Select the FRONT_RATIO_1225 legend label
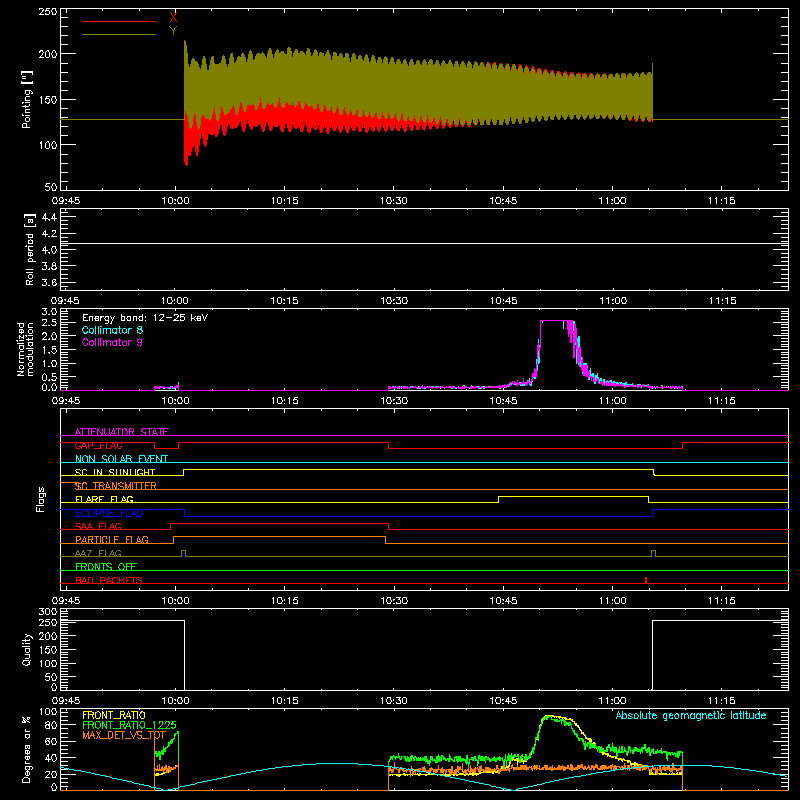 tap(129, 725)
